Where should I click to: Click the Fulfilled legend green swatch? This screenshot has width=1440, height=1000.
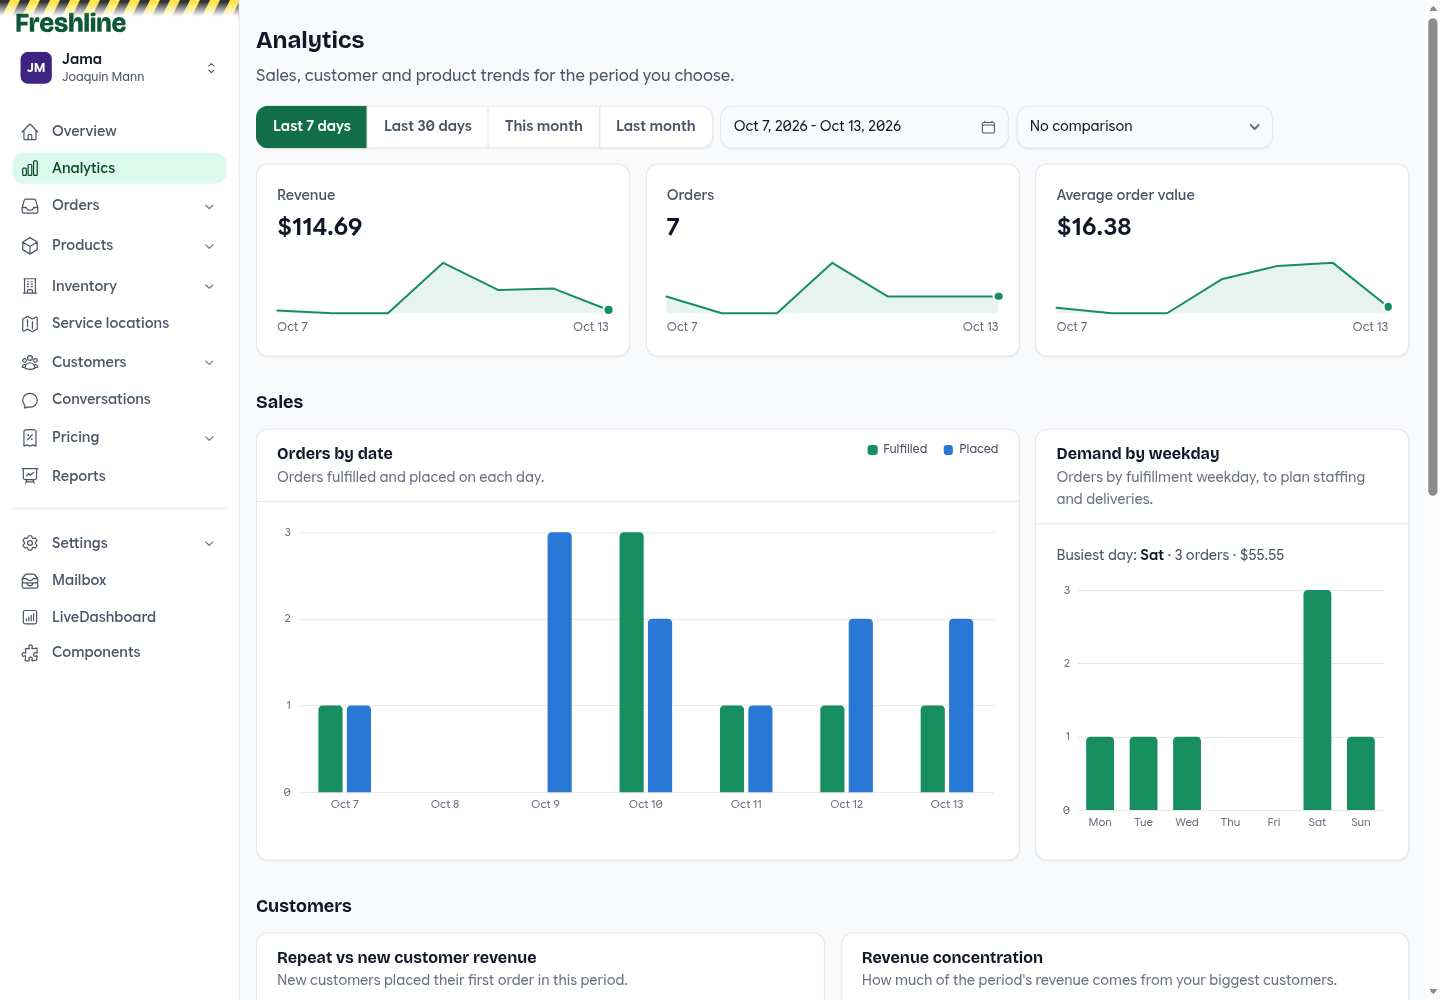pyautogui.click(x=873, y=450)
